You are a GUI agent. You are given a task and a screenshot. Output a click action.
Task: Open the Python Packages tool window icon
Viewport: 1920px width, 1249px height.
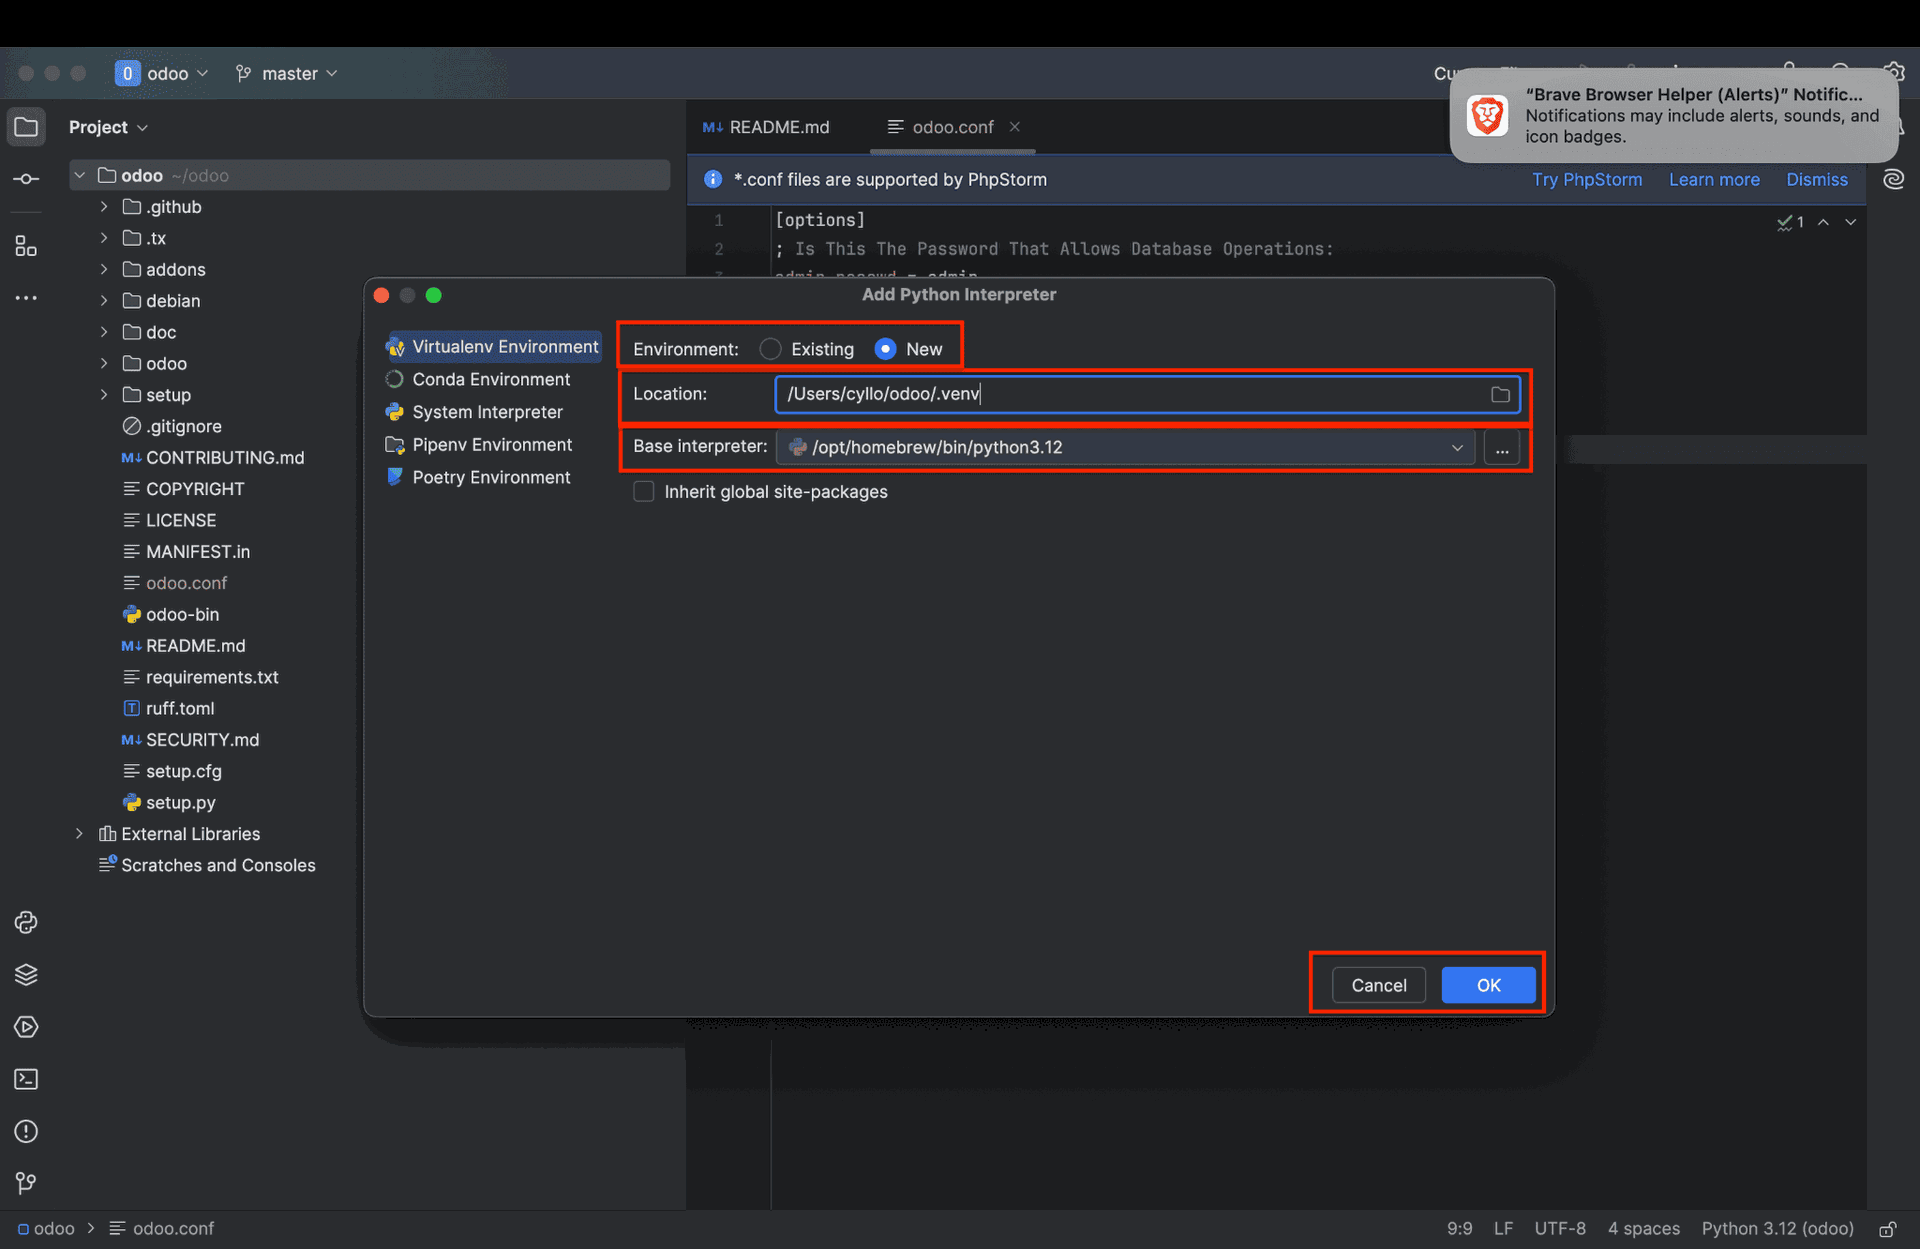pyautogui.click(x=26, y=975)
